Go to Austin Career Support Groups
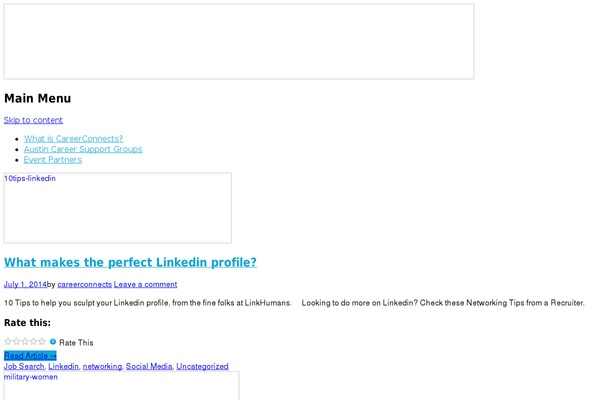Viewport: 600px width, 400px height. tap(83, 149)
